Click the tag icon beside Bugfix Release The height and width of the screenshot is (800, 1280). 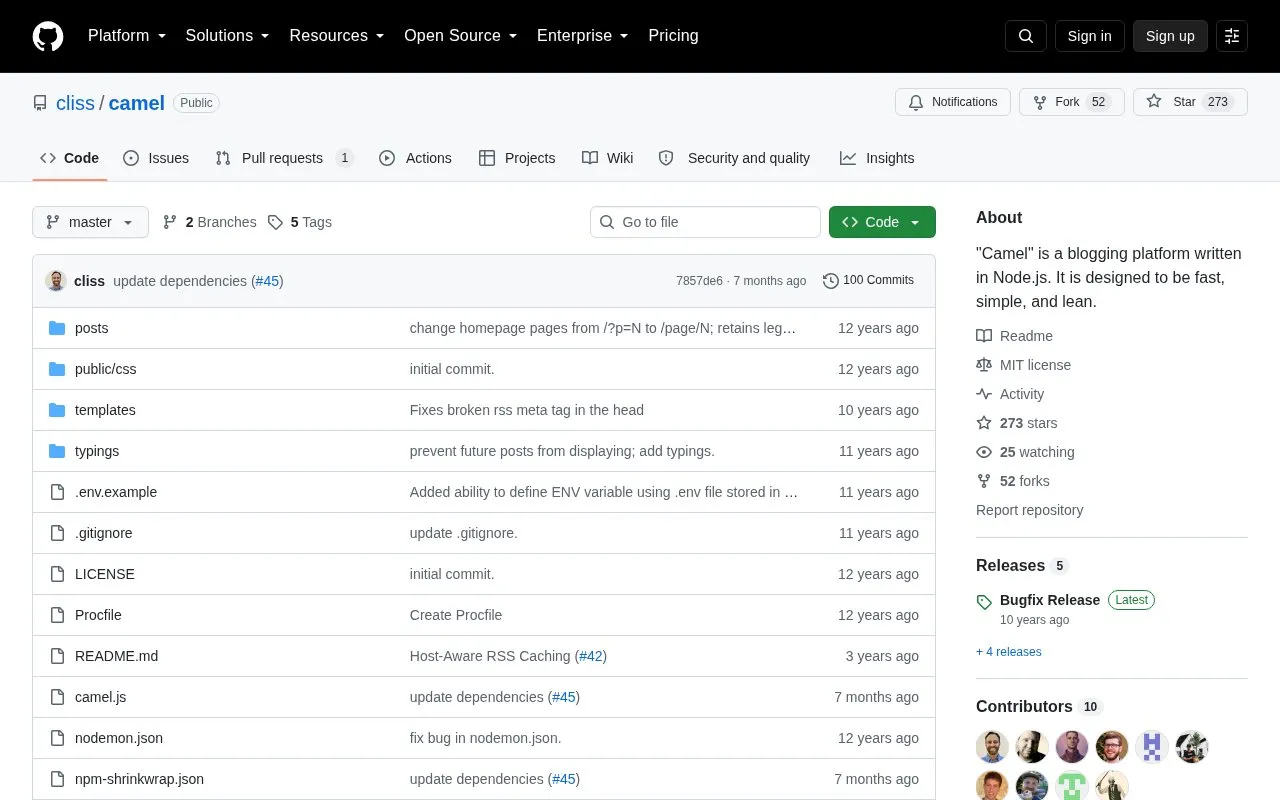click(x=984, y=601)
